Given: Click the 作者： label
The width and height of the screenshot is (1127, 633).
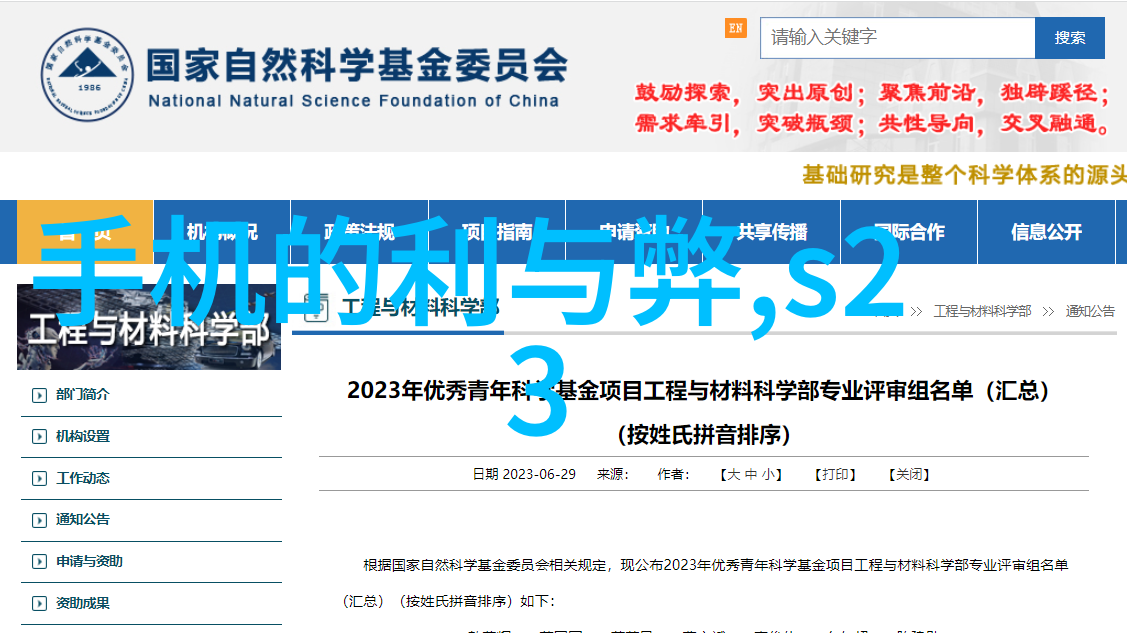Looking at the screenshot, I should 673,474.
